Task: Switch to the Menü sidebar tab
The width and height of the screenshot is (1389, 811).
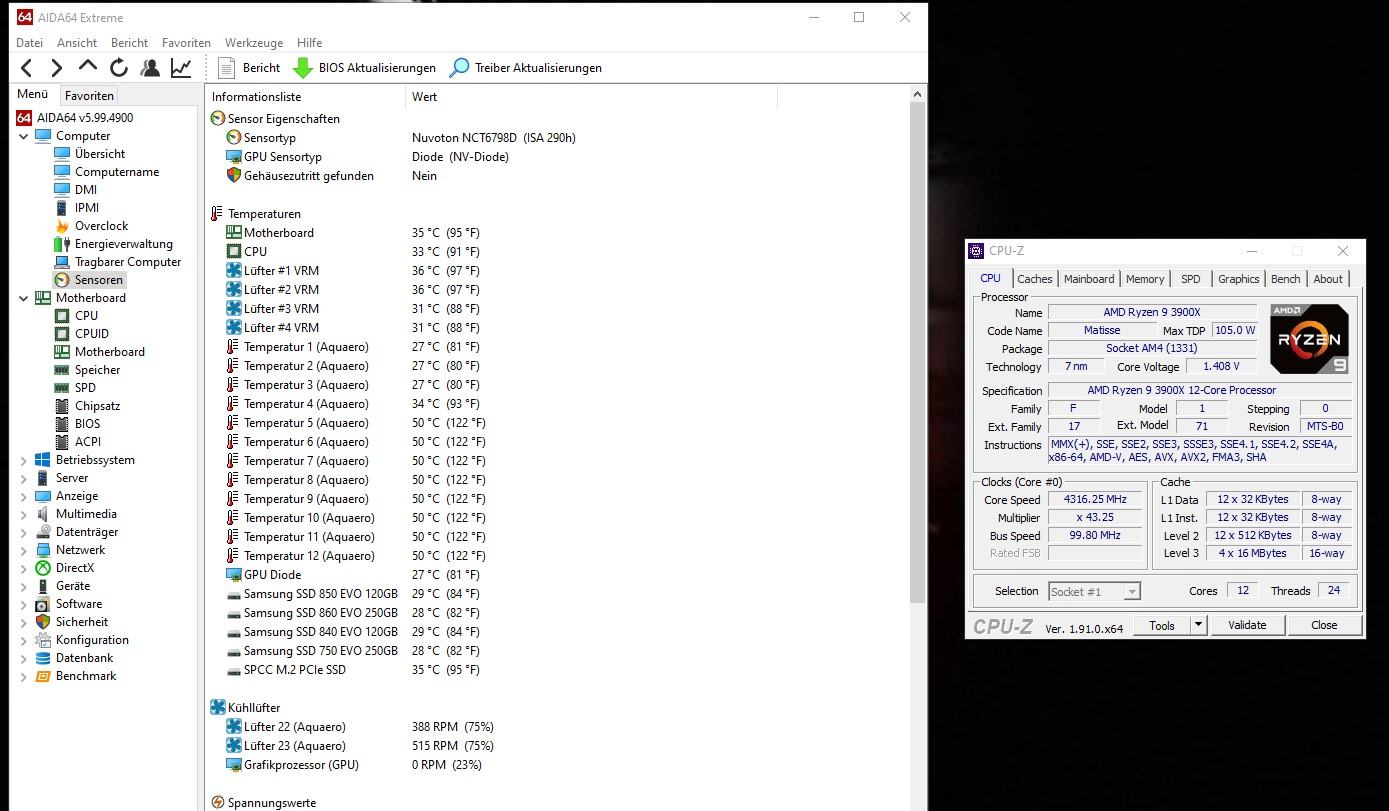Action: tap(33, 95)
